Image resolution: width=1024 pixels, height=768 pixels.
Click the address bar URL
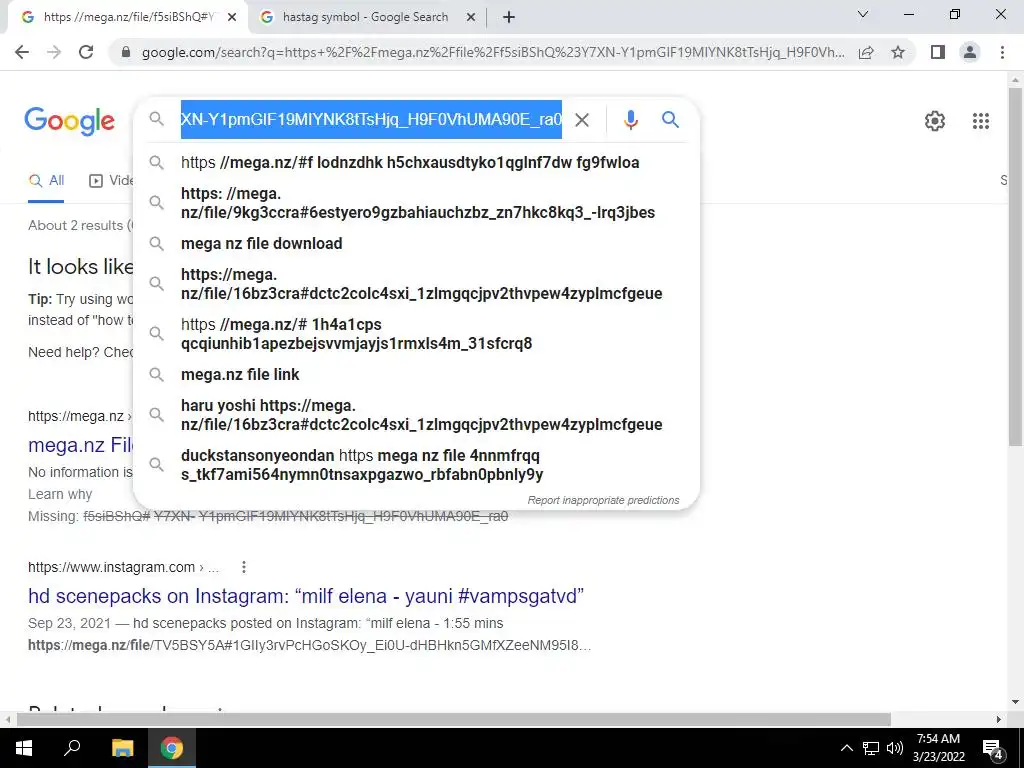point(493,52)
